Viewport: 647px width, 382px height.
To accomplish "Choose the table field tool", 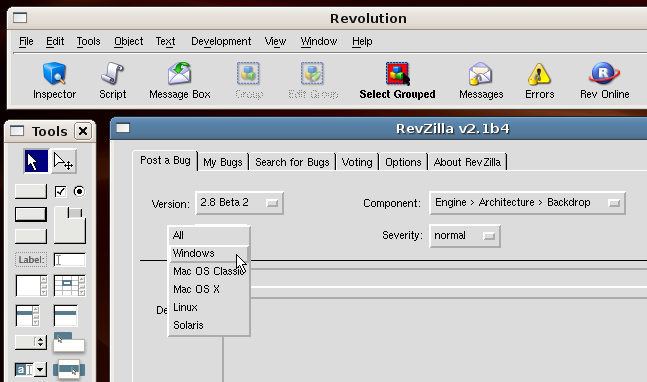I will tap(70, 285).
